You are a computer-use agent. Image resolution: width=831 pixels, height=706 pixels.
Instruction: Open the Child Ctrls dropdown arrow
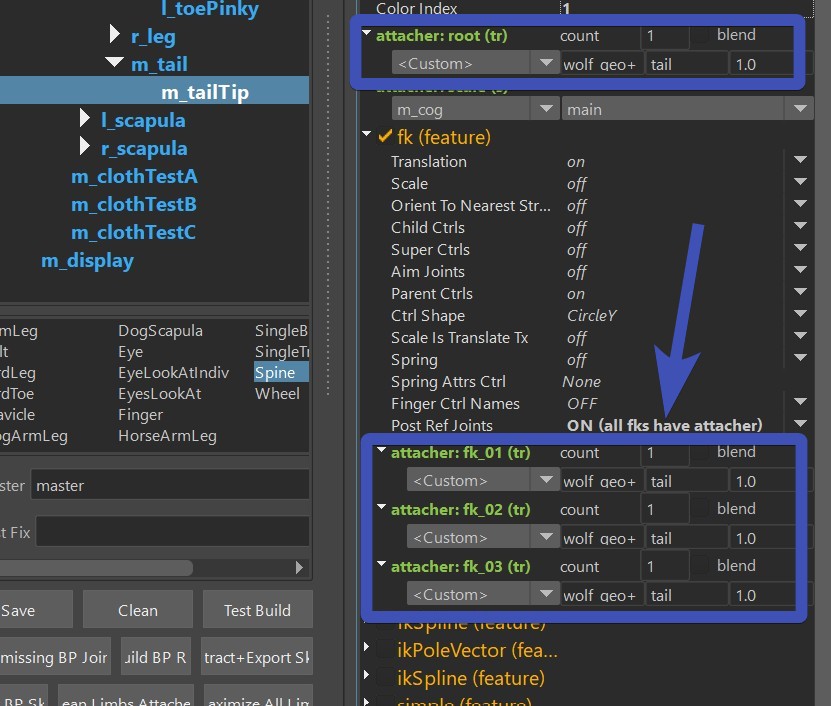tap(800, 225)
